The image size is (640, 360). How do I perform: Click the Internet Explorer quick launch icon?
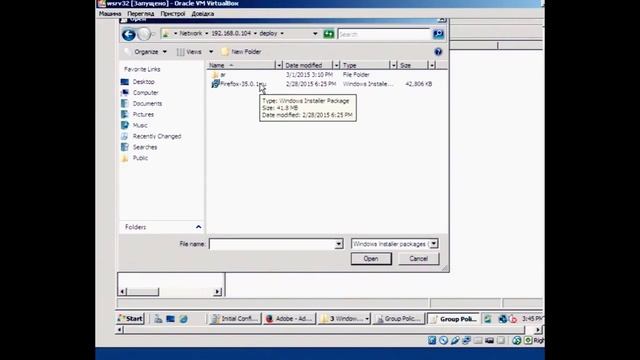[183, 319]
